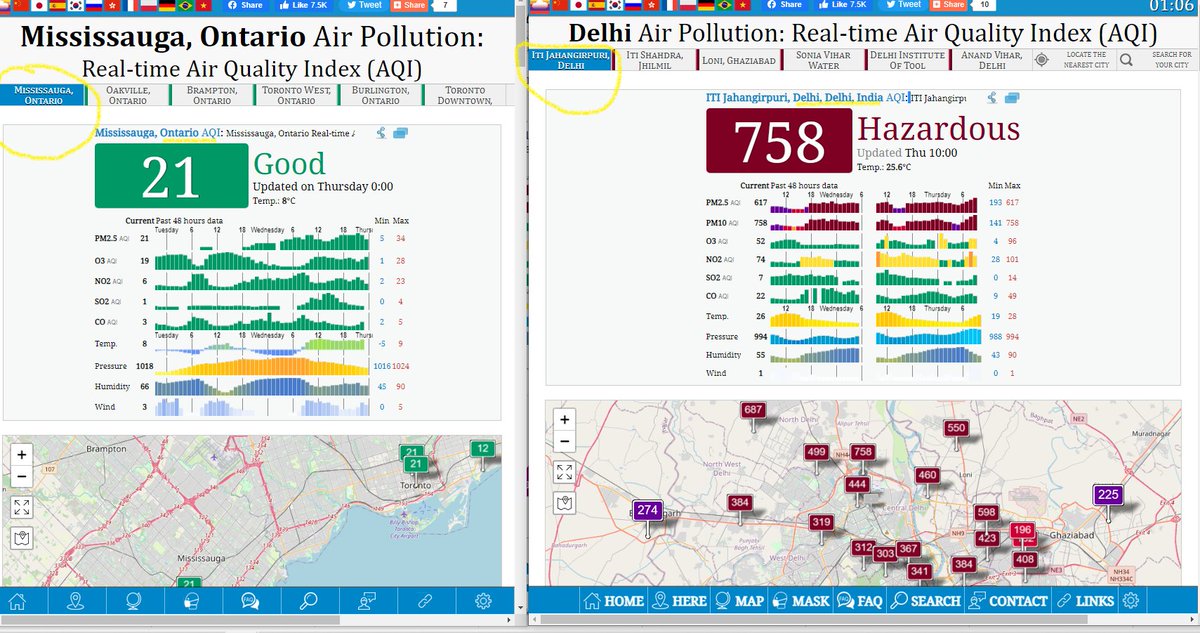Click the 12 marker on Mississauga map
The image size is (1200, 633).
pyautogui.click(x=484, y=449)
